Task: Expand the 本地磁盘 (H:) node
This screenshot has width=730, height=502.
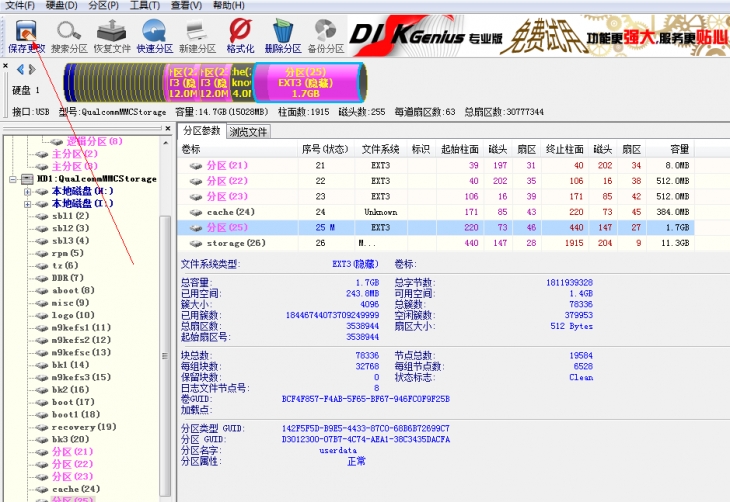Action: pyautogui.click(x=27, y=192)
